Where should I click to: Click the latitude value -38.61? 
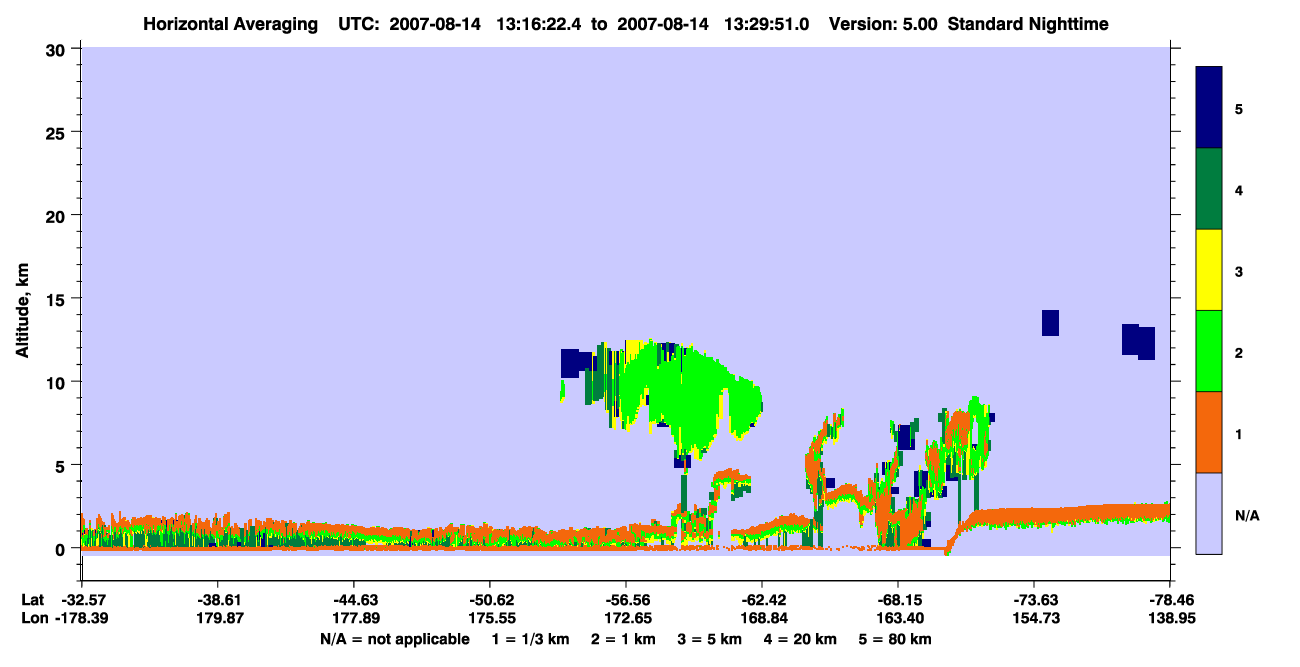[217, 600]
